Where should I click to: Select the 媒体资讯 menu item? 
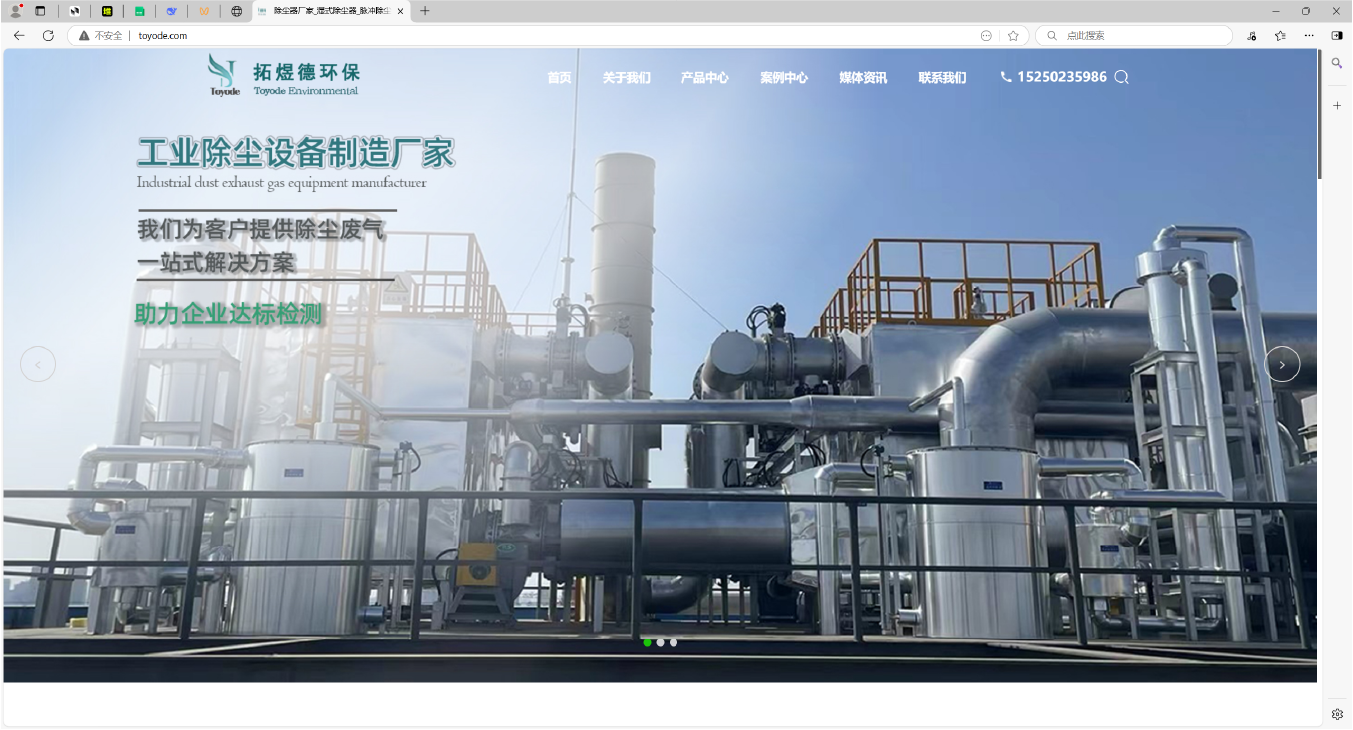(x=862, y=77)
